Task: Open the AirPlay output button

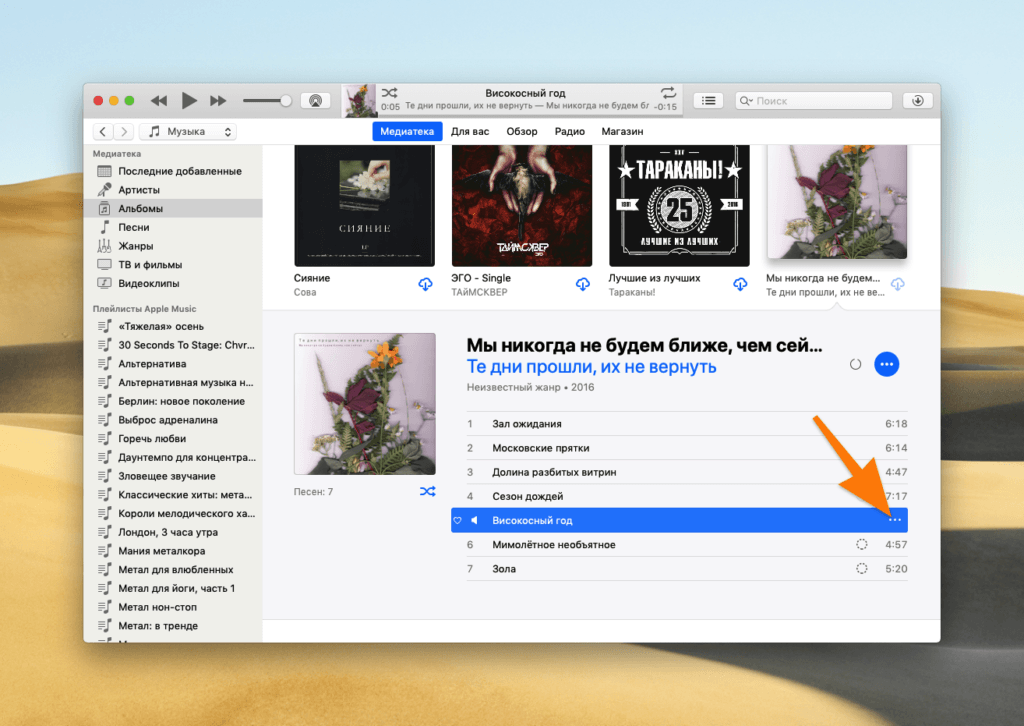Action: 315,101
